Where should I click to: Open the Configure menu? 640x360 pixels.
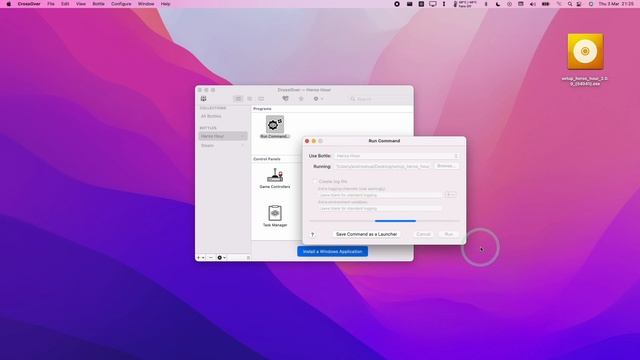click(x=121, y=4)
